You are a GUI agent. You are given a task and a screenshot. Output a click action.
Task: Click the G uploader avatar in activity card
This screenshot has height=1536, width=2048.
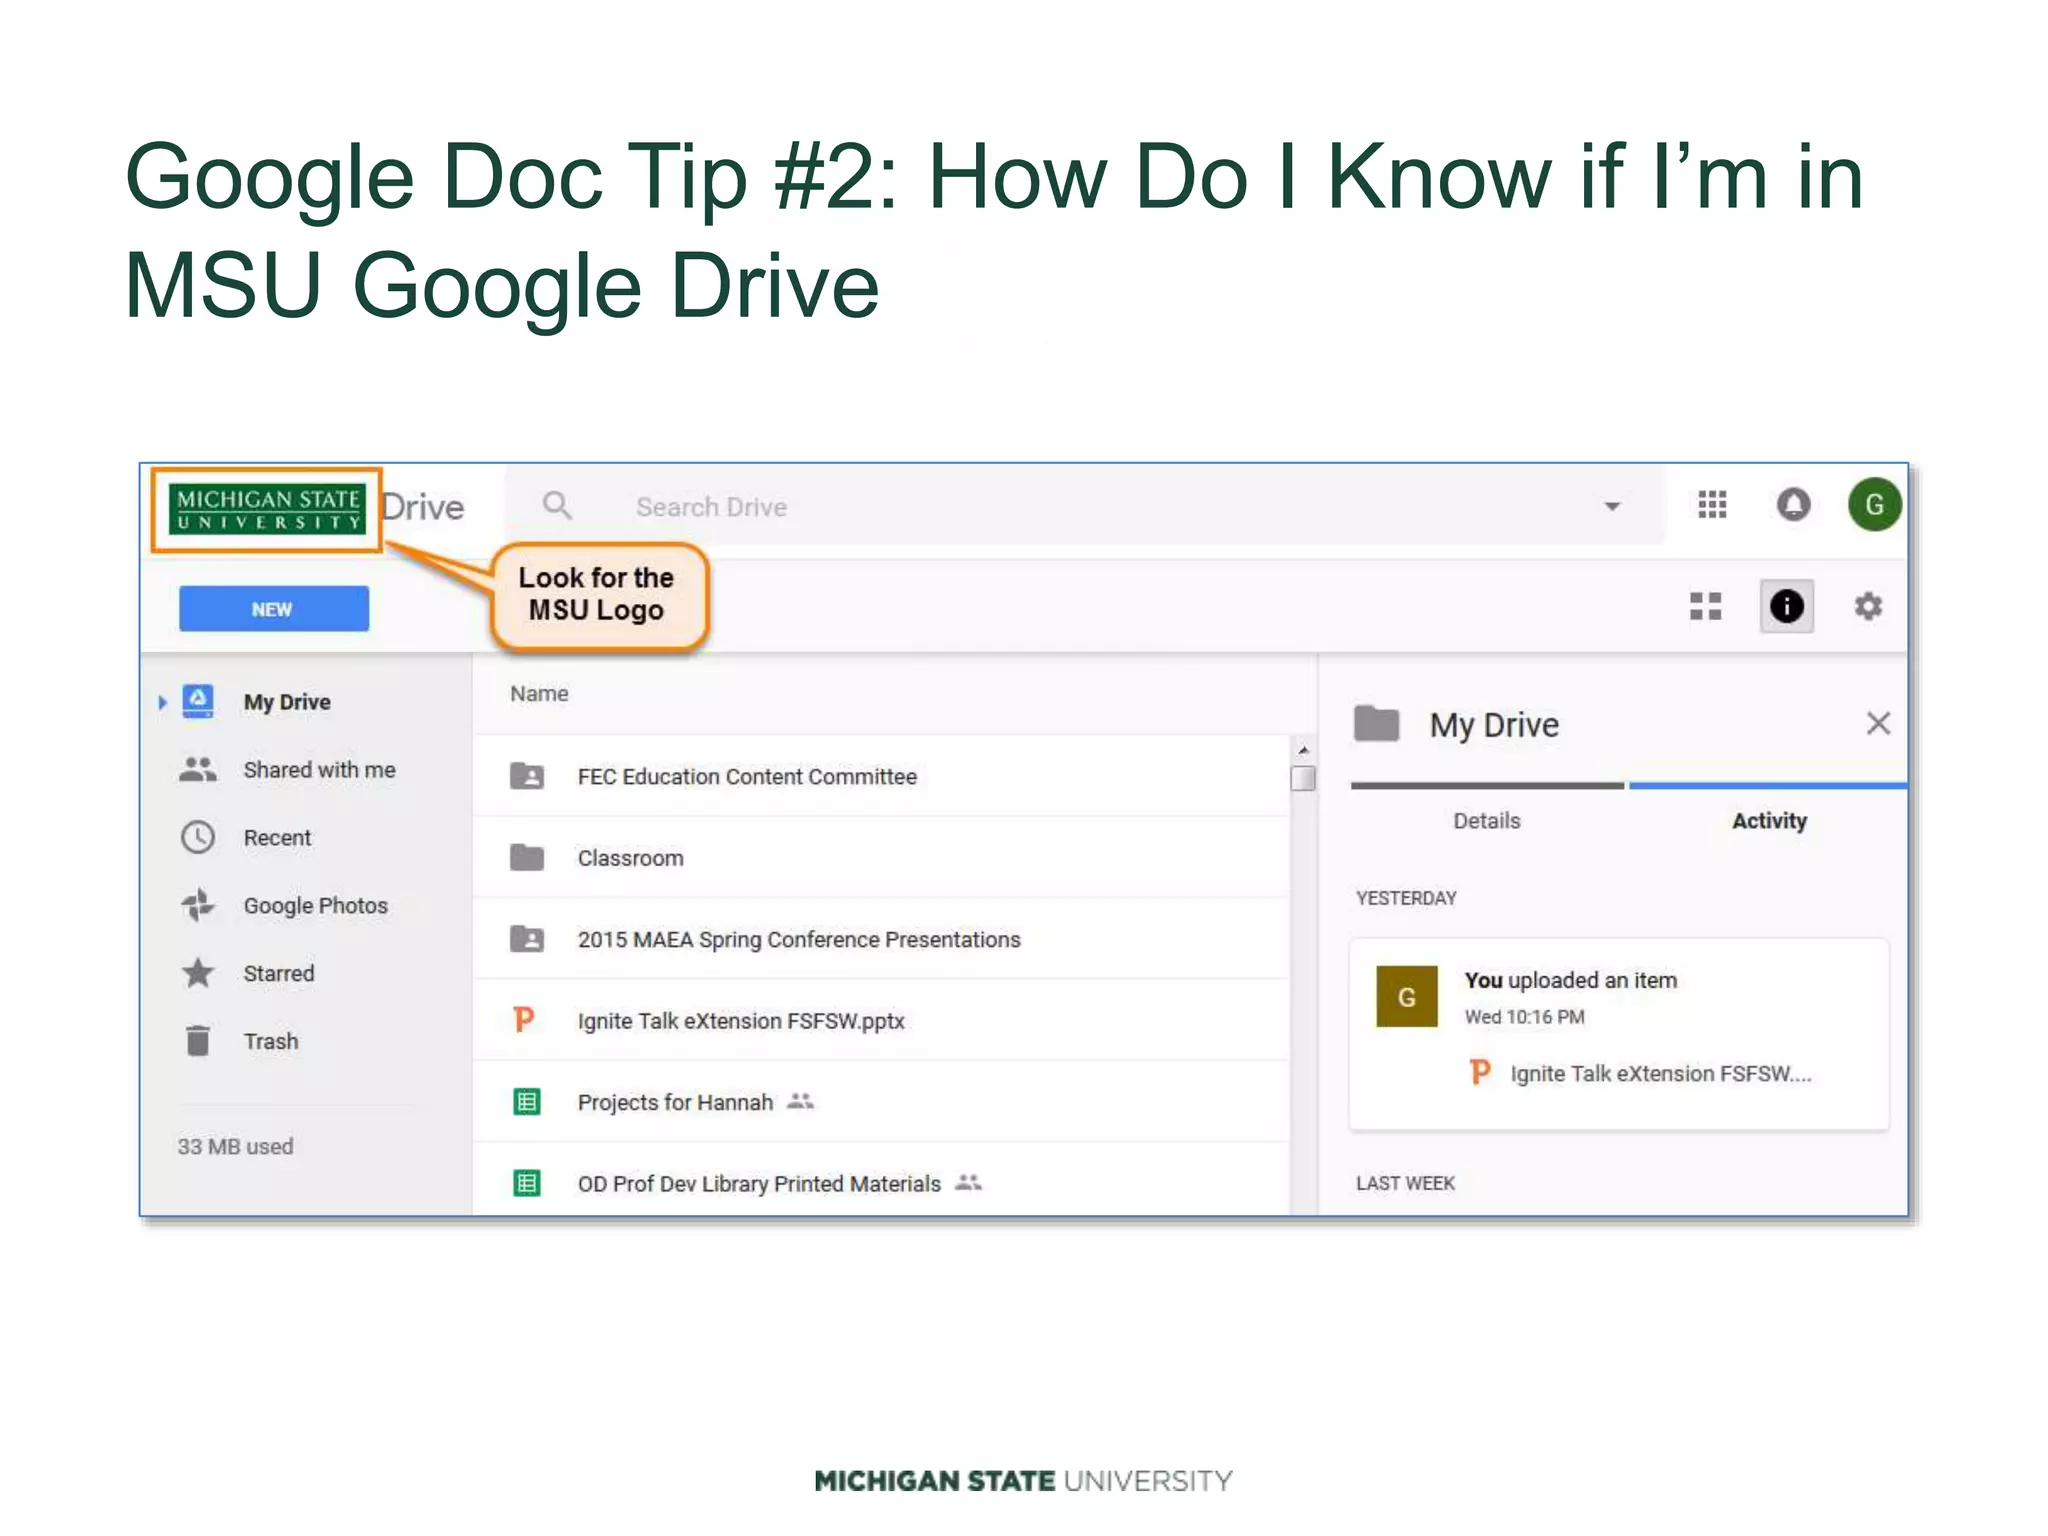pyautogui.click(x=1407, y=996)
